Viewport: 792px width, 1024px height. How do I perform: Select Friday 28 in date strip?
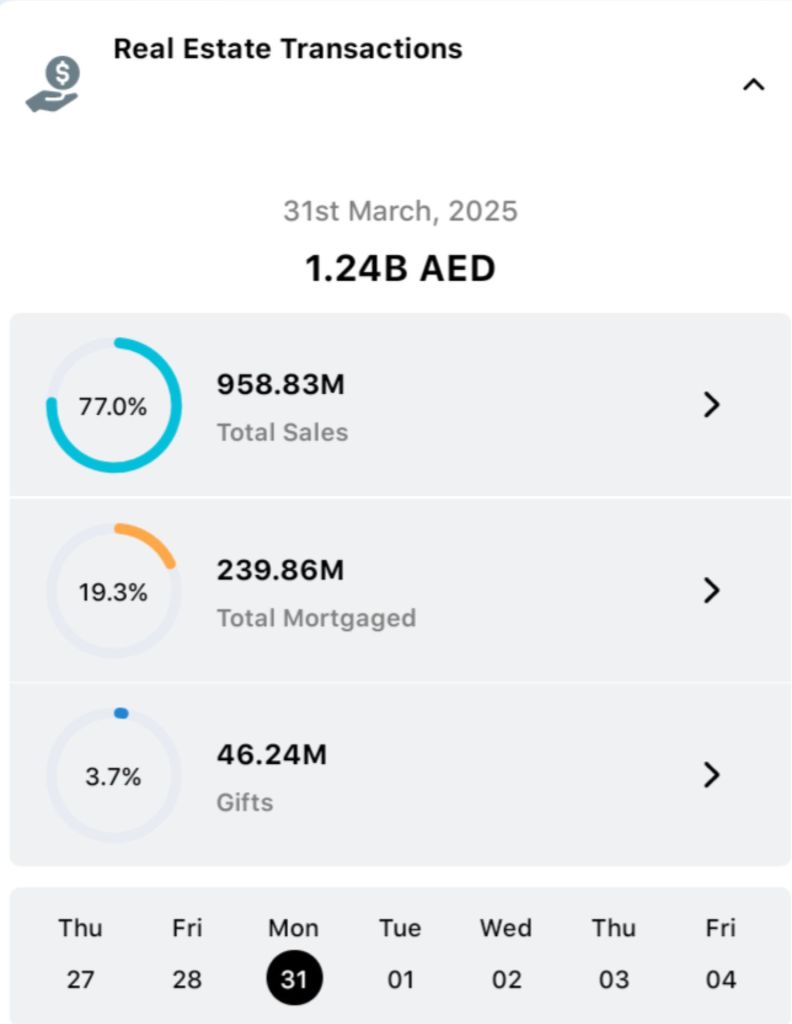pos(187,954)
